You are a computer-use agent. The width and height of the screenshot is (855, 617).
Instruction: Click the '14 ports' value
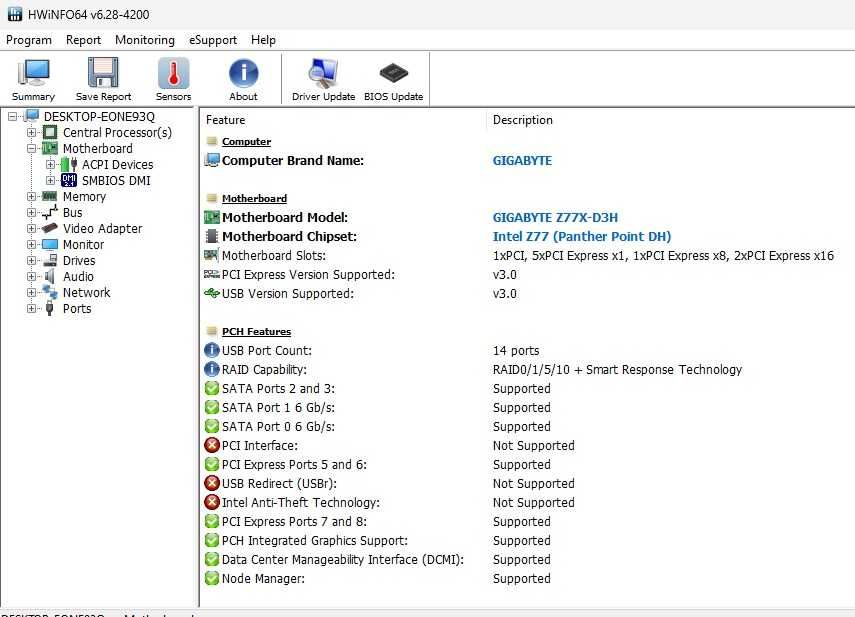point(516,350)
